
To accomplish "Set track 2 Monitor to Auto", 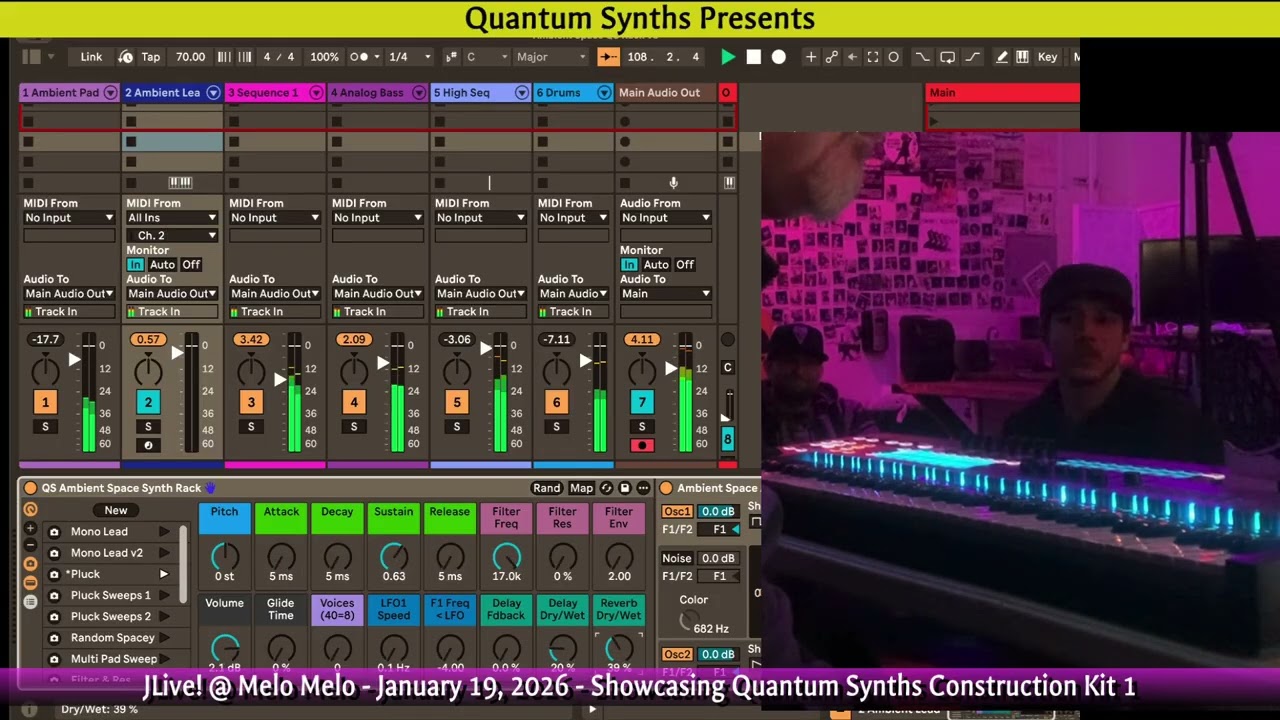I will (162, 265).
